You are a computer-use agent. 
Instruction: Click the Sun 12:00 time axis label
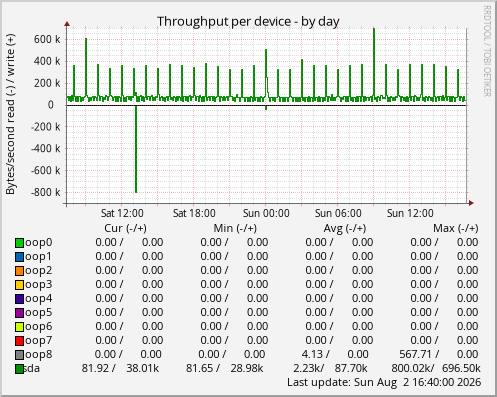coord(410,213)
